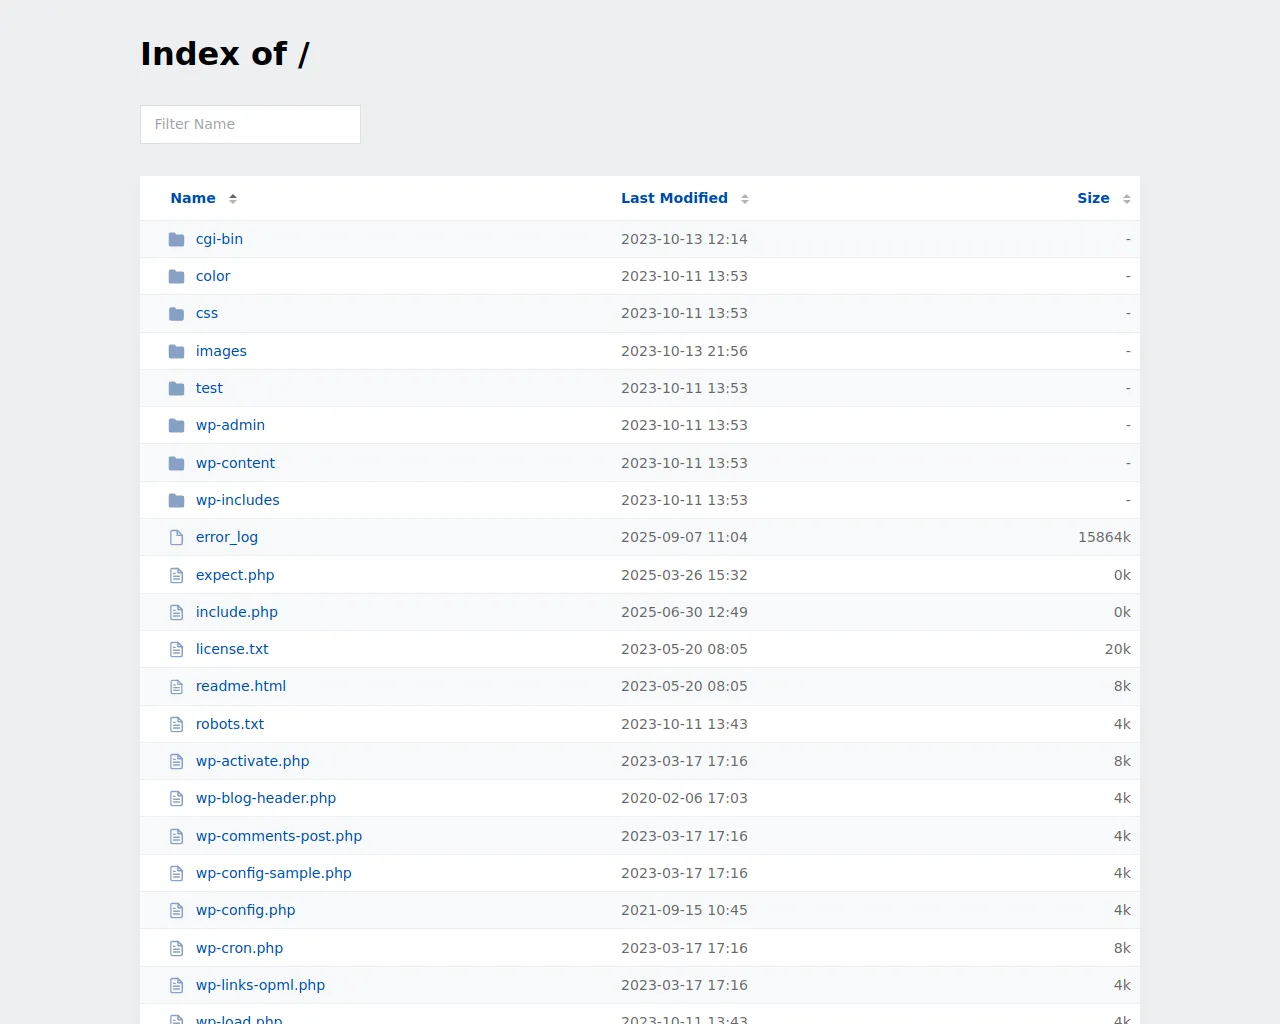Viewport: 1280px width, 1024px height.
Task: Sort the listing by Name column
Action: (x=193, y=198)
